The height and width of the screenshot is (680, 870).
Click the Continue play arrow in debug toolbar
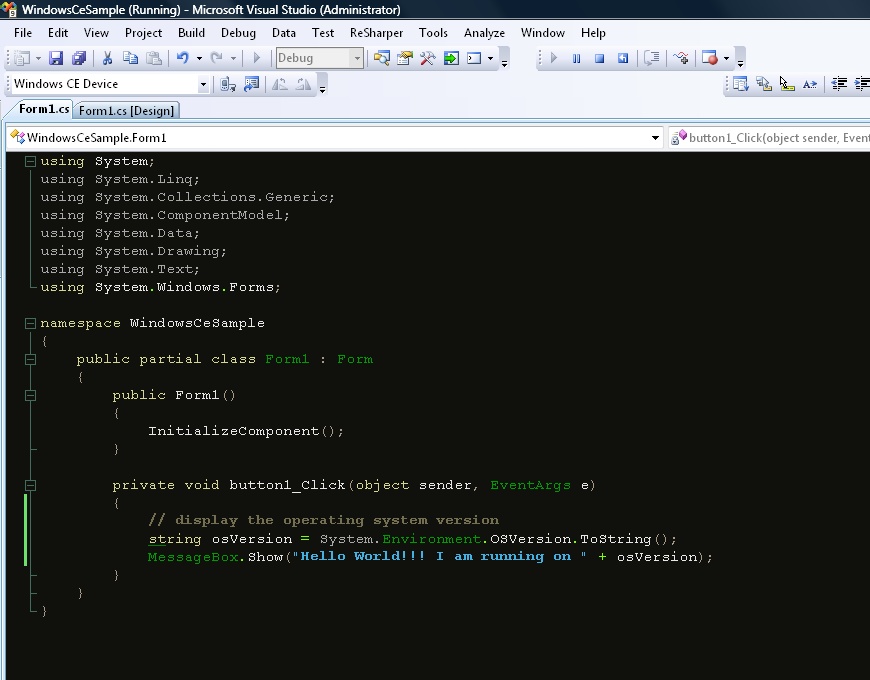point(553,58)
